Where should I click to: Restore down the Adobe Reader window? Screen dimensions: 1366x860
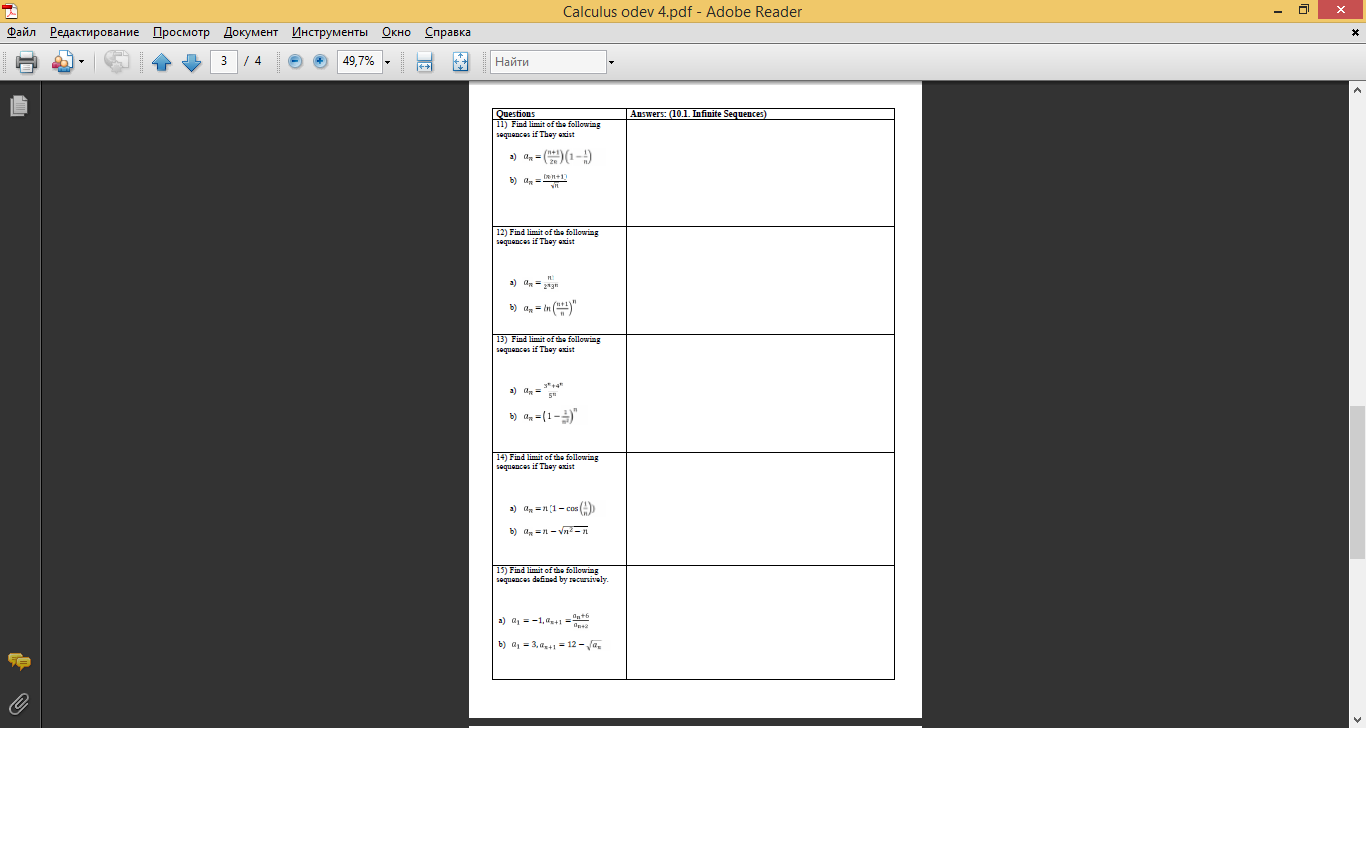tap(1304, 10)
